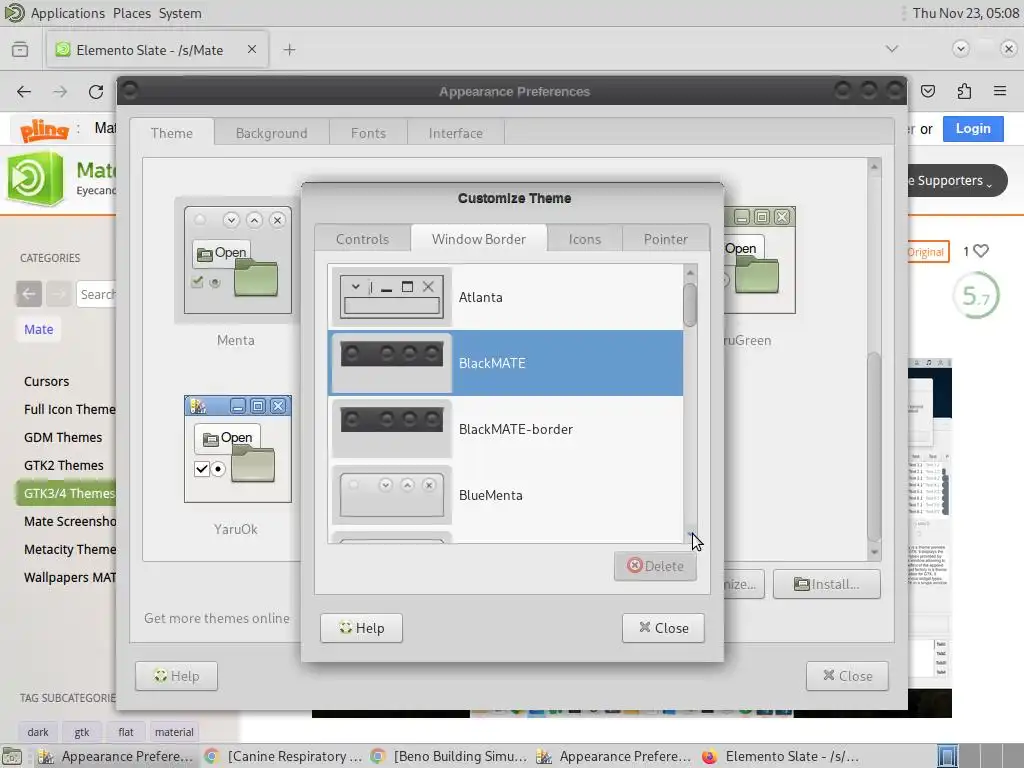Switch to the Window Border tab
Image resolution: width=1024 pixels, height=768 pixels.
click(479, 239)
